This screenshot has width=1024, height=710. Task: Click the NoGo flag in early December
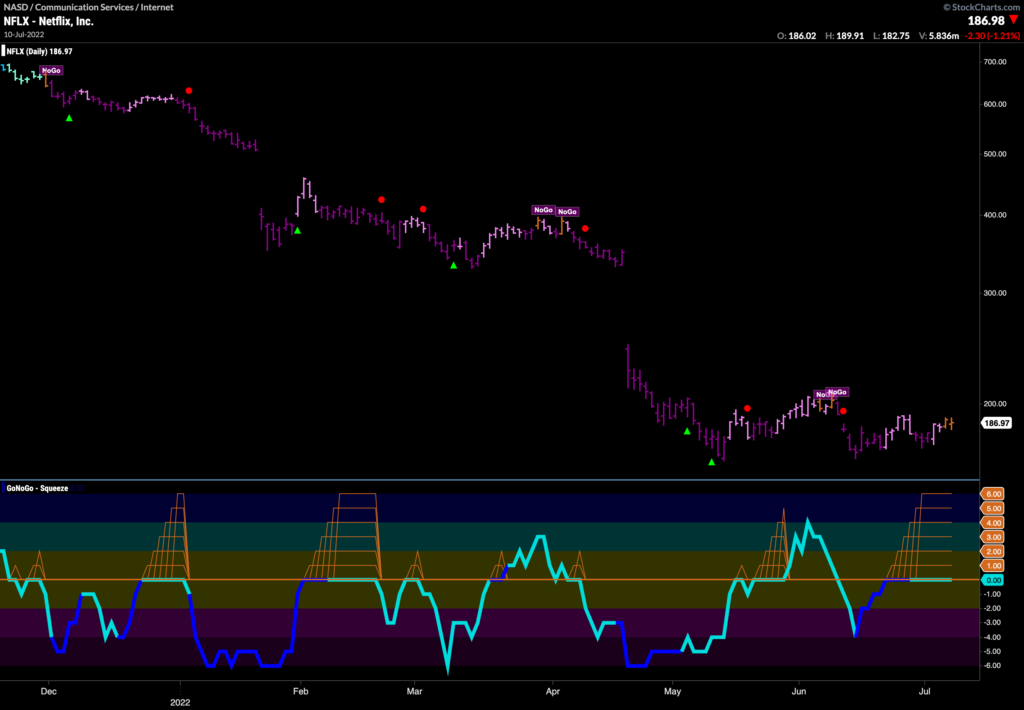pos(51,70)
